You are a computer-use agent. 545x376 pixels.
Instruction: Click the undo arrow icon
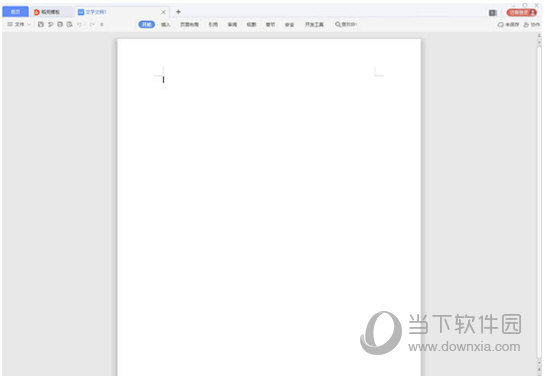pos(79,24)
